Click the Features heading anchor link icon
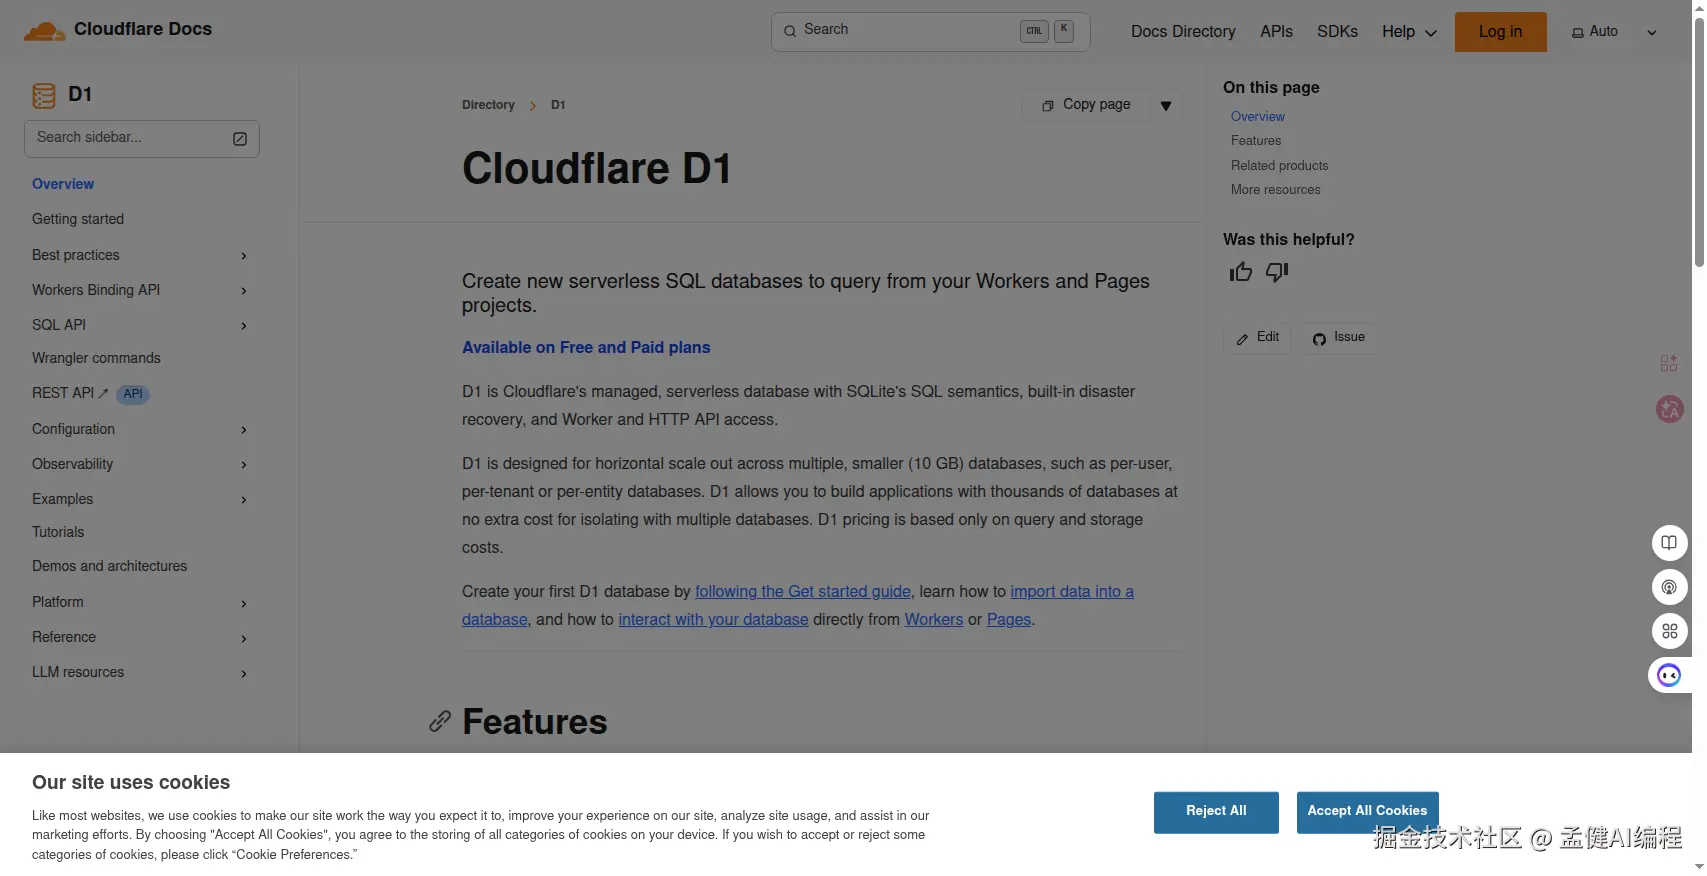This screenshot has width=1707, height=876. [440, 722]
